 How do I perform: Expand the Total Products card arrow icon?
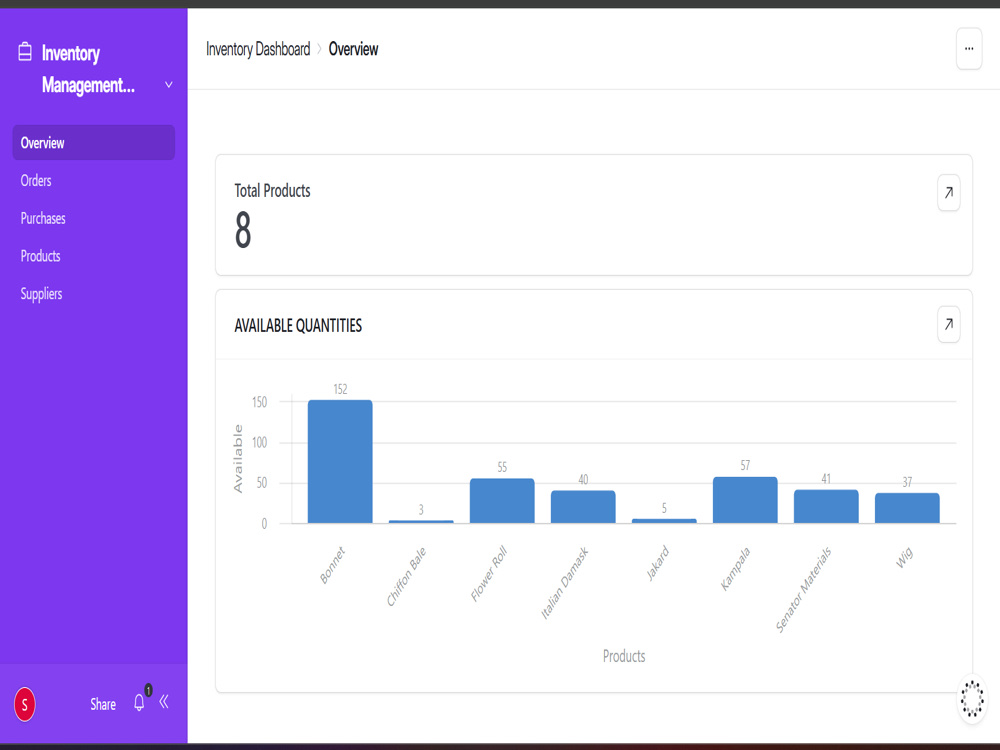click(948, 192)
